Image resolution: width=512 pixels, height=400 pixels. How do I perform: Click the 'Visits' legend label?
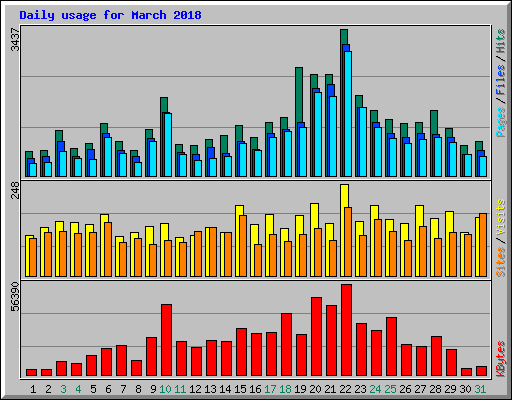pos(501,218)
